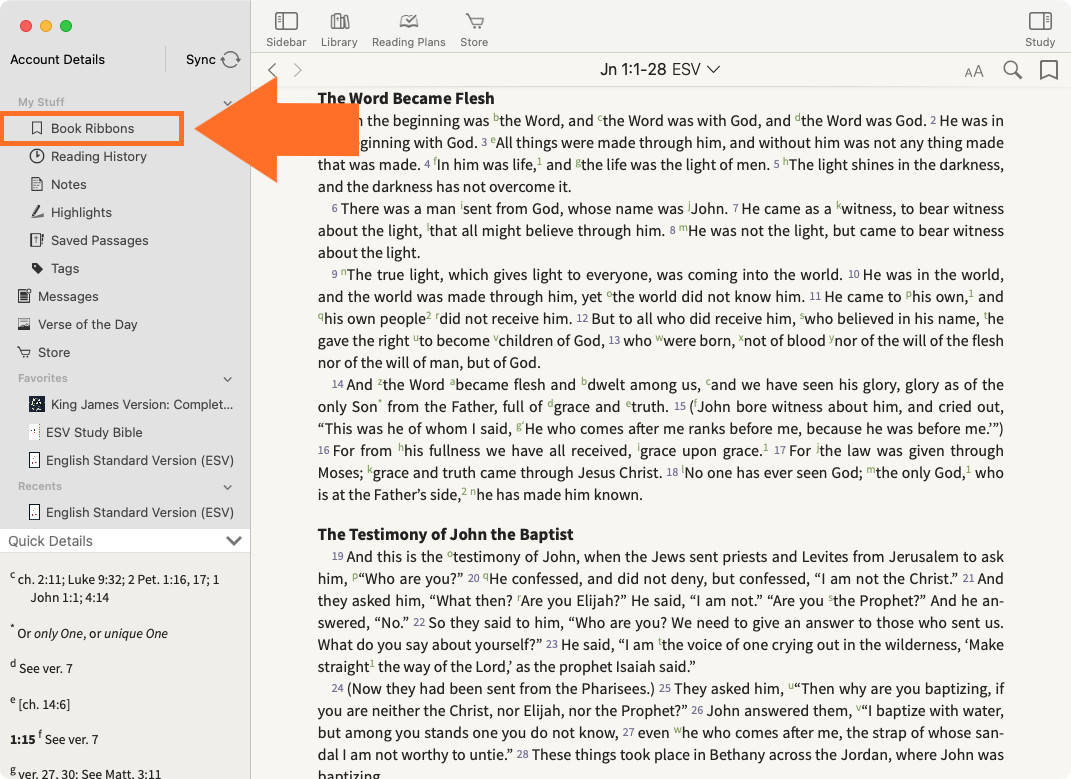Open the AA text size options
The width and height of the screenshot is (1071, 779).
(x=974, y=71)
